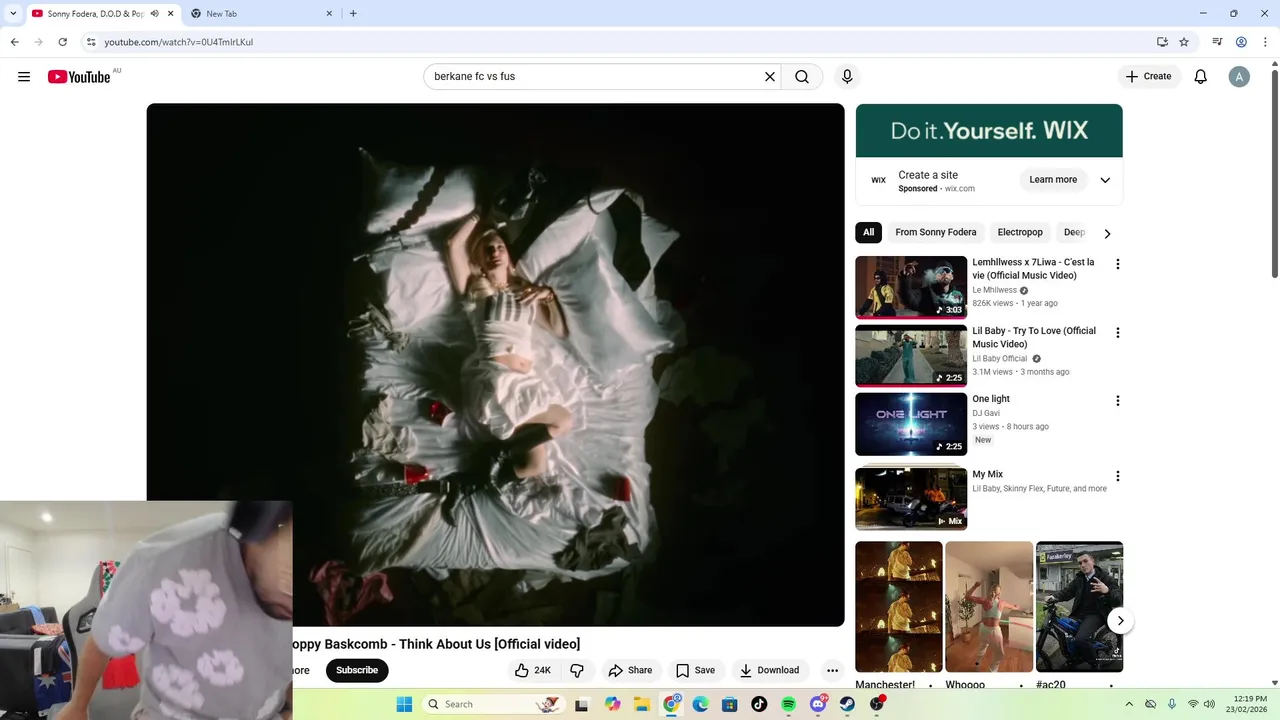Select the All filter chip

click(868, 232)
